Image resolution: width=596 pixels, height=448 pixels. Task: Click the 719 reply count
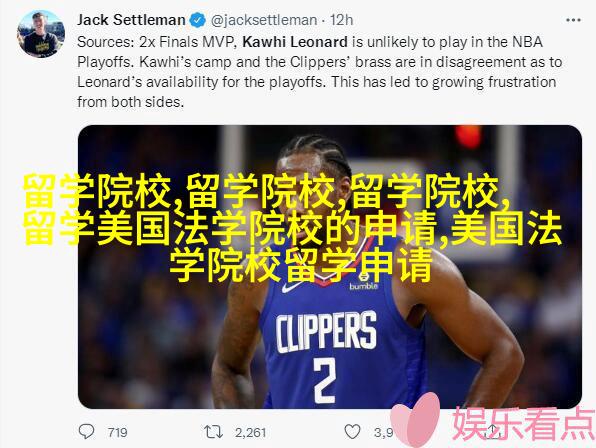(117, 432)
